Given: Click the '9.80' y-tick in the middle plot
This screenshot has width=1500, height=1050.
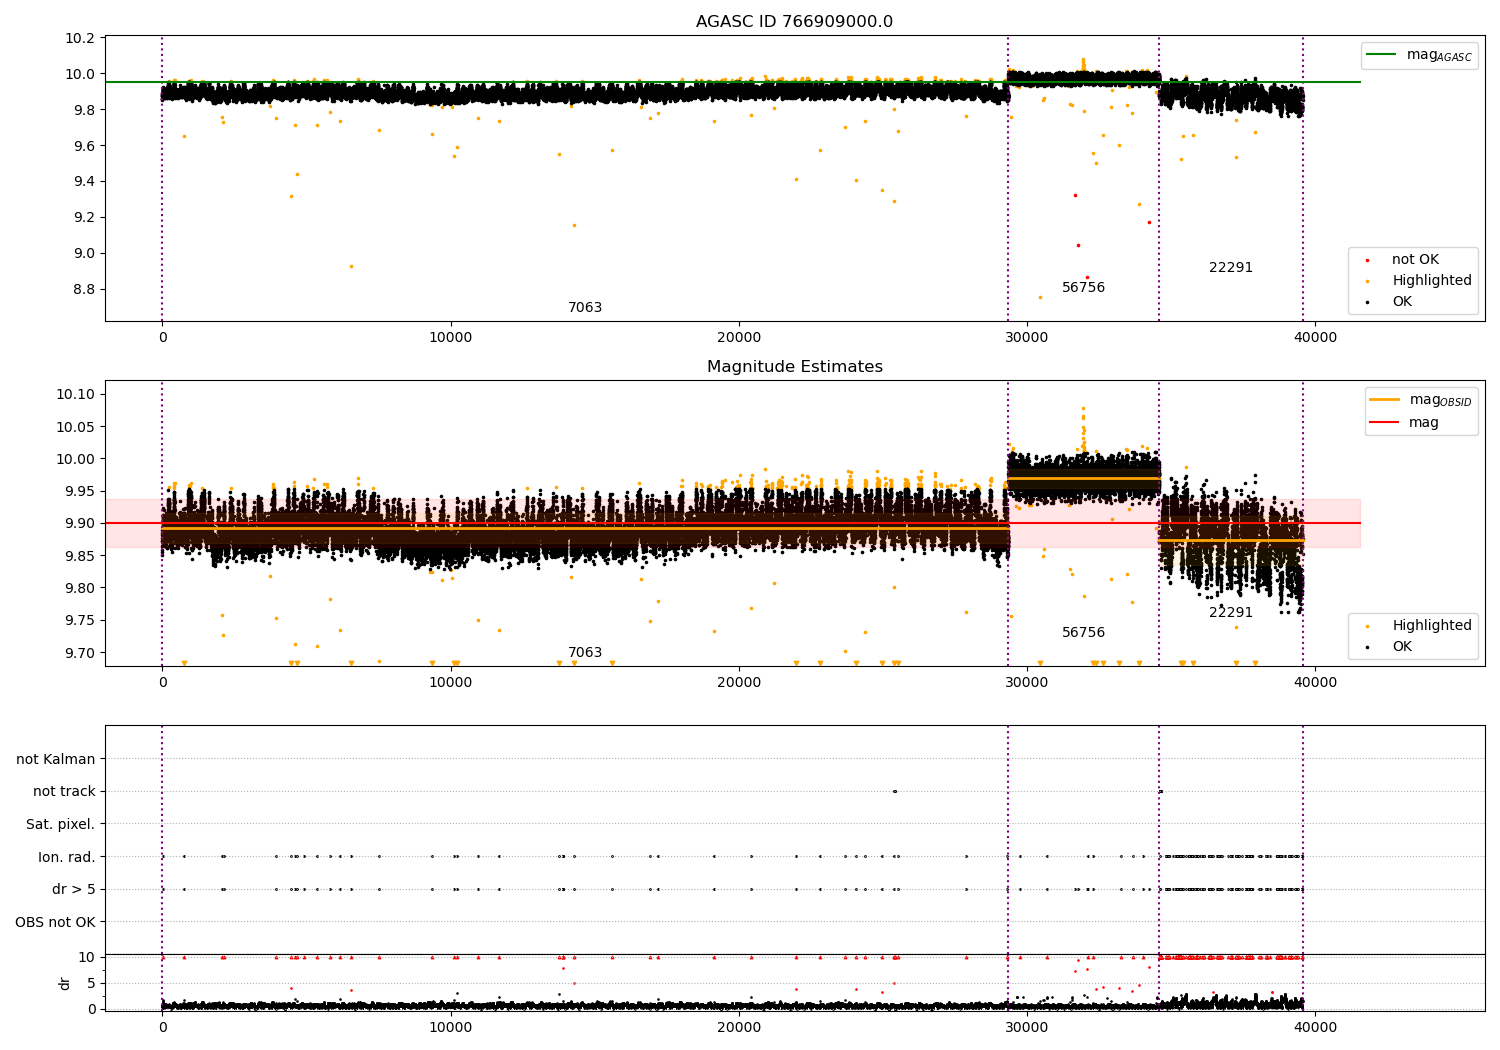Looking at the screenshot, I should point(79,588).
